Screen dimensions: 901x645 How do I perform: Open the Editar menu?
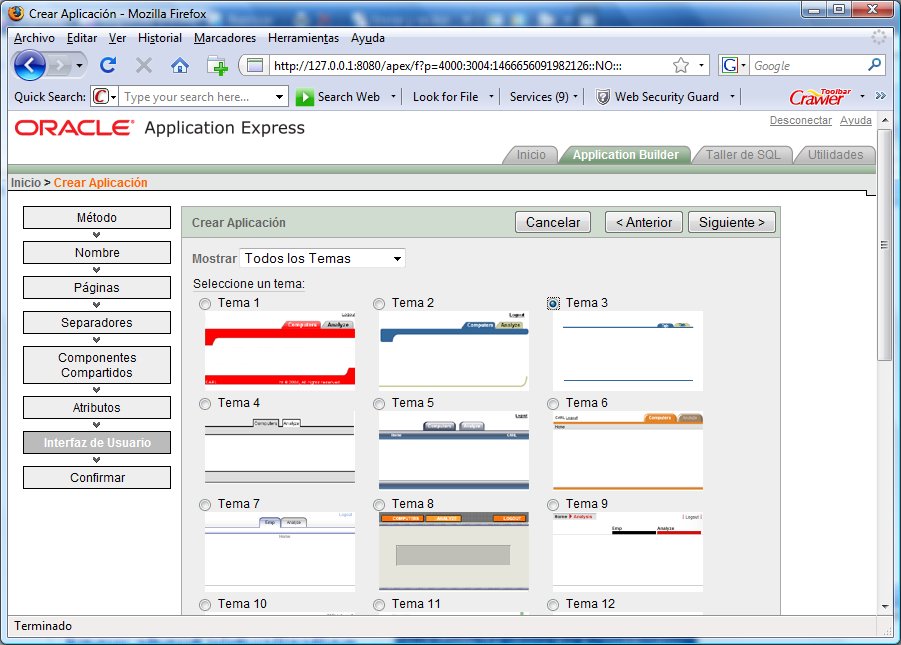pos(82,38)
